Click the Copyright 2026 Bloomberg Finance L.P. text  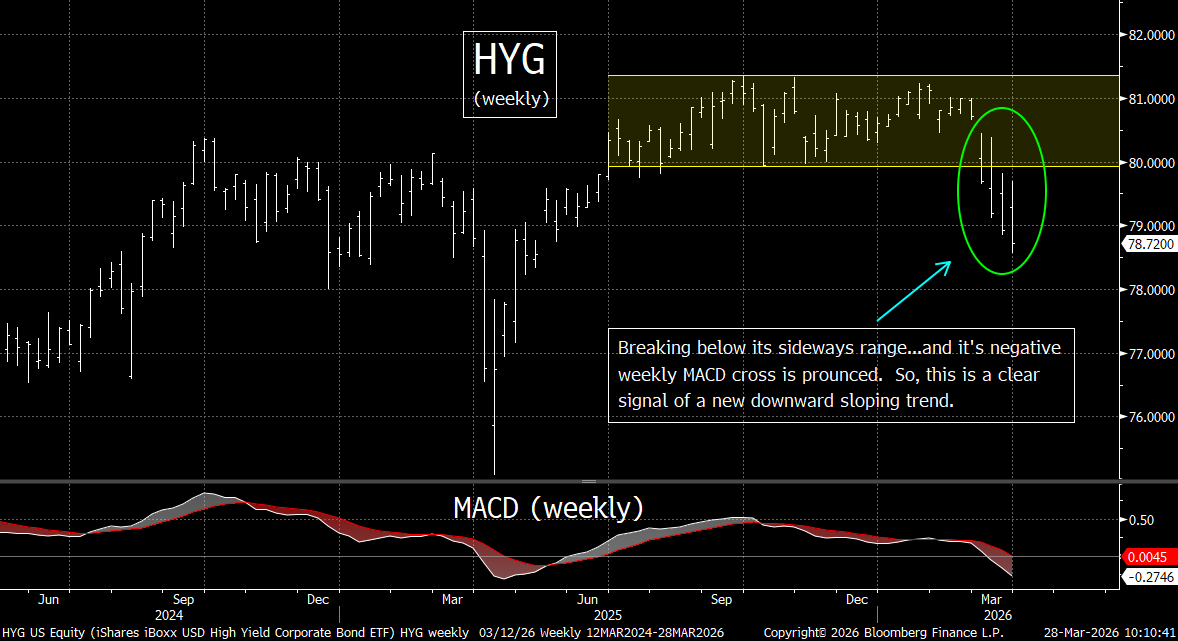(x=884, y=633)
